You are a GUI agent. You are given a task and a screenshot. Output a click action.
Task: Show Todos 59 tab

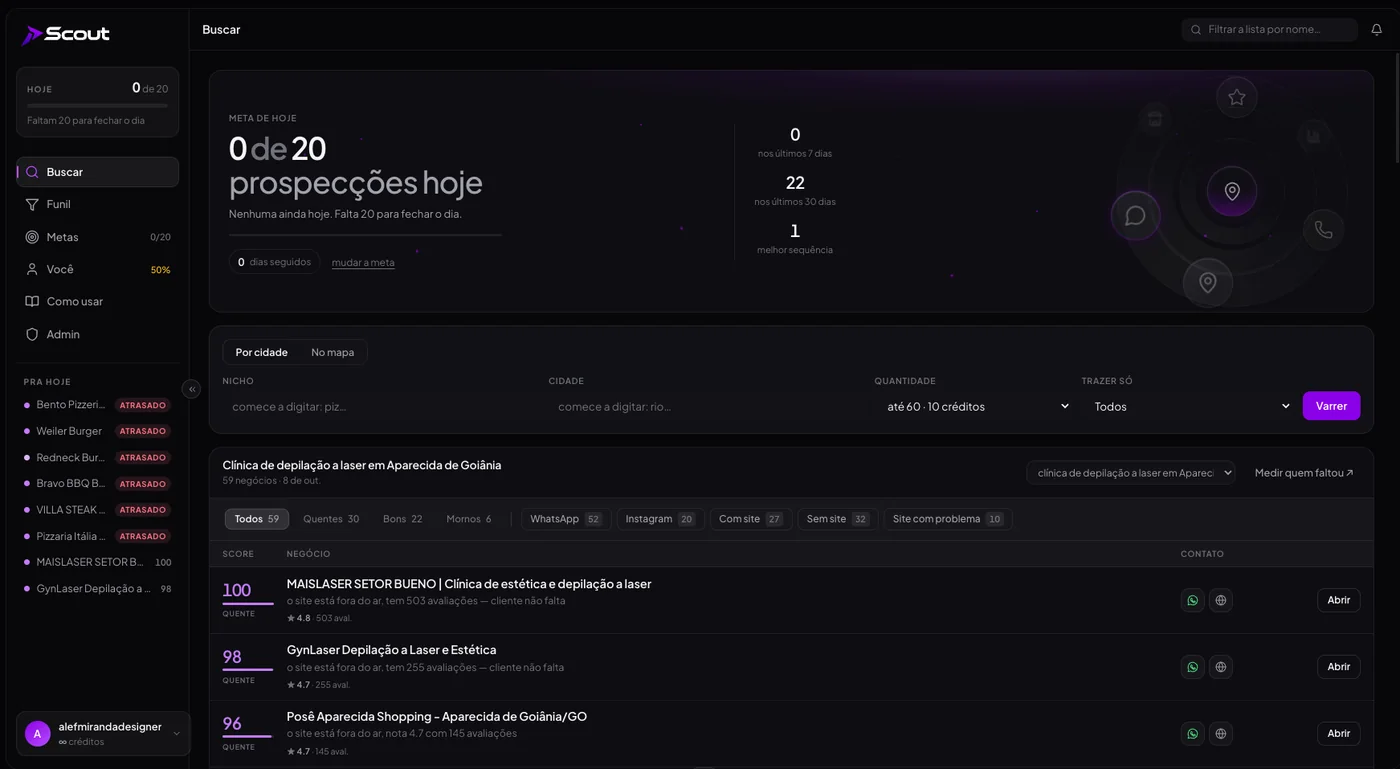click(x=257, y=519)
